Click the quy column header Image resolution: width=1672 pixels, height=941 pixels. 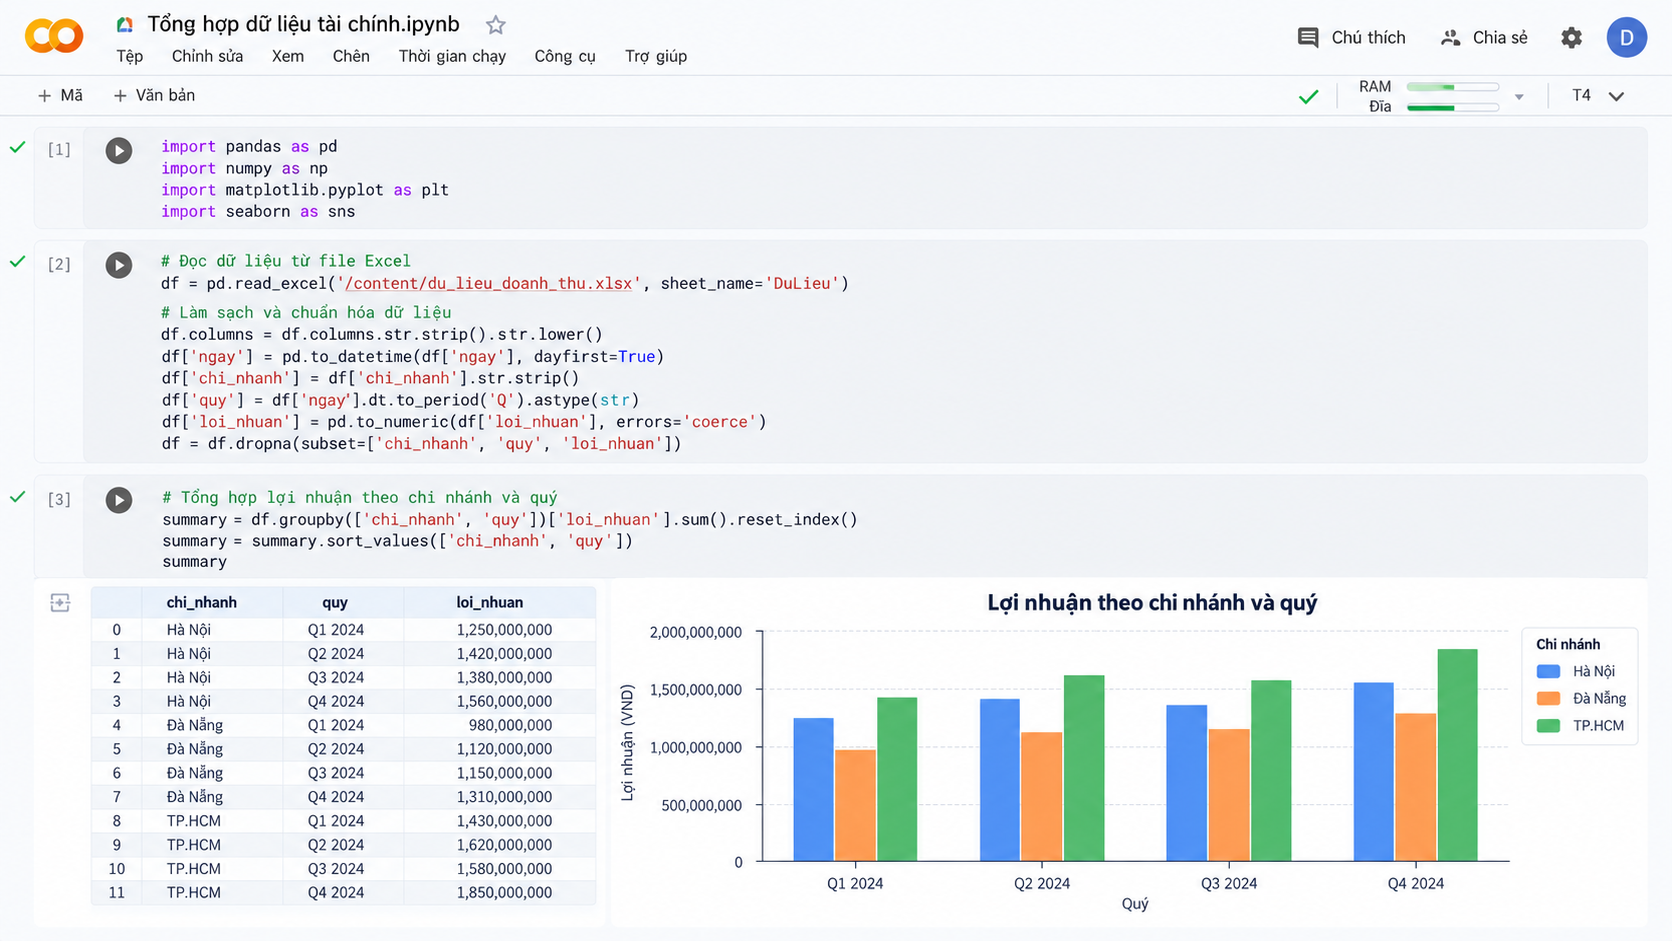pyautogui.click(x=335, y=602)
